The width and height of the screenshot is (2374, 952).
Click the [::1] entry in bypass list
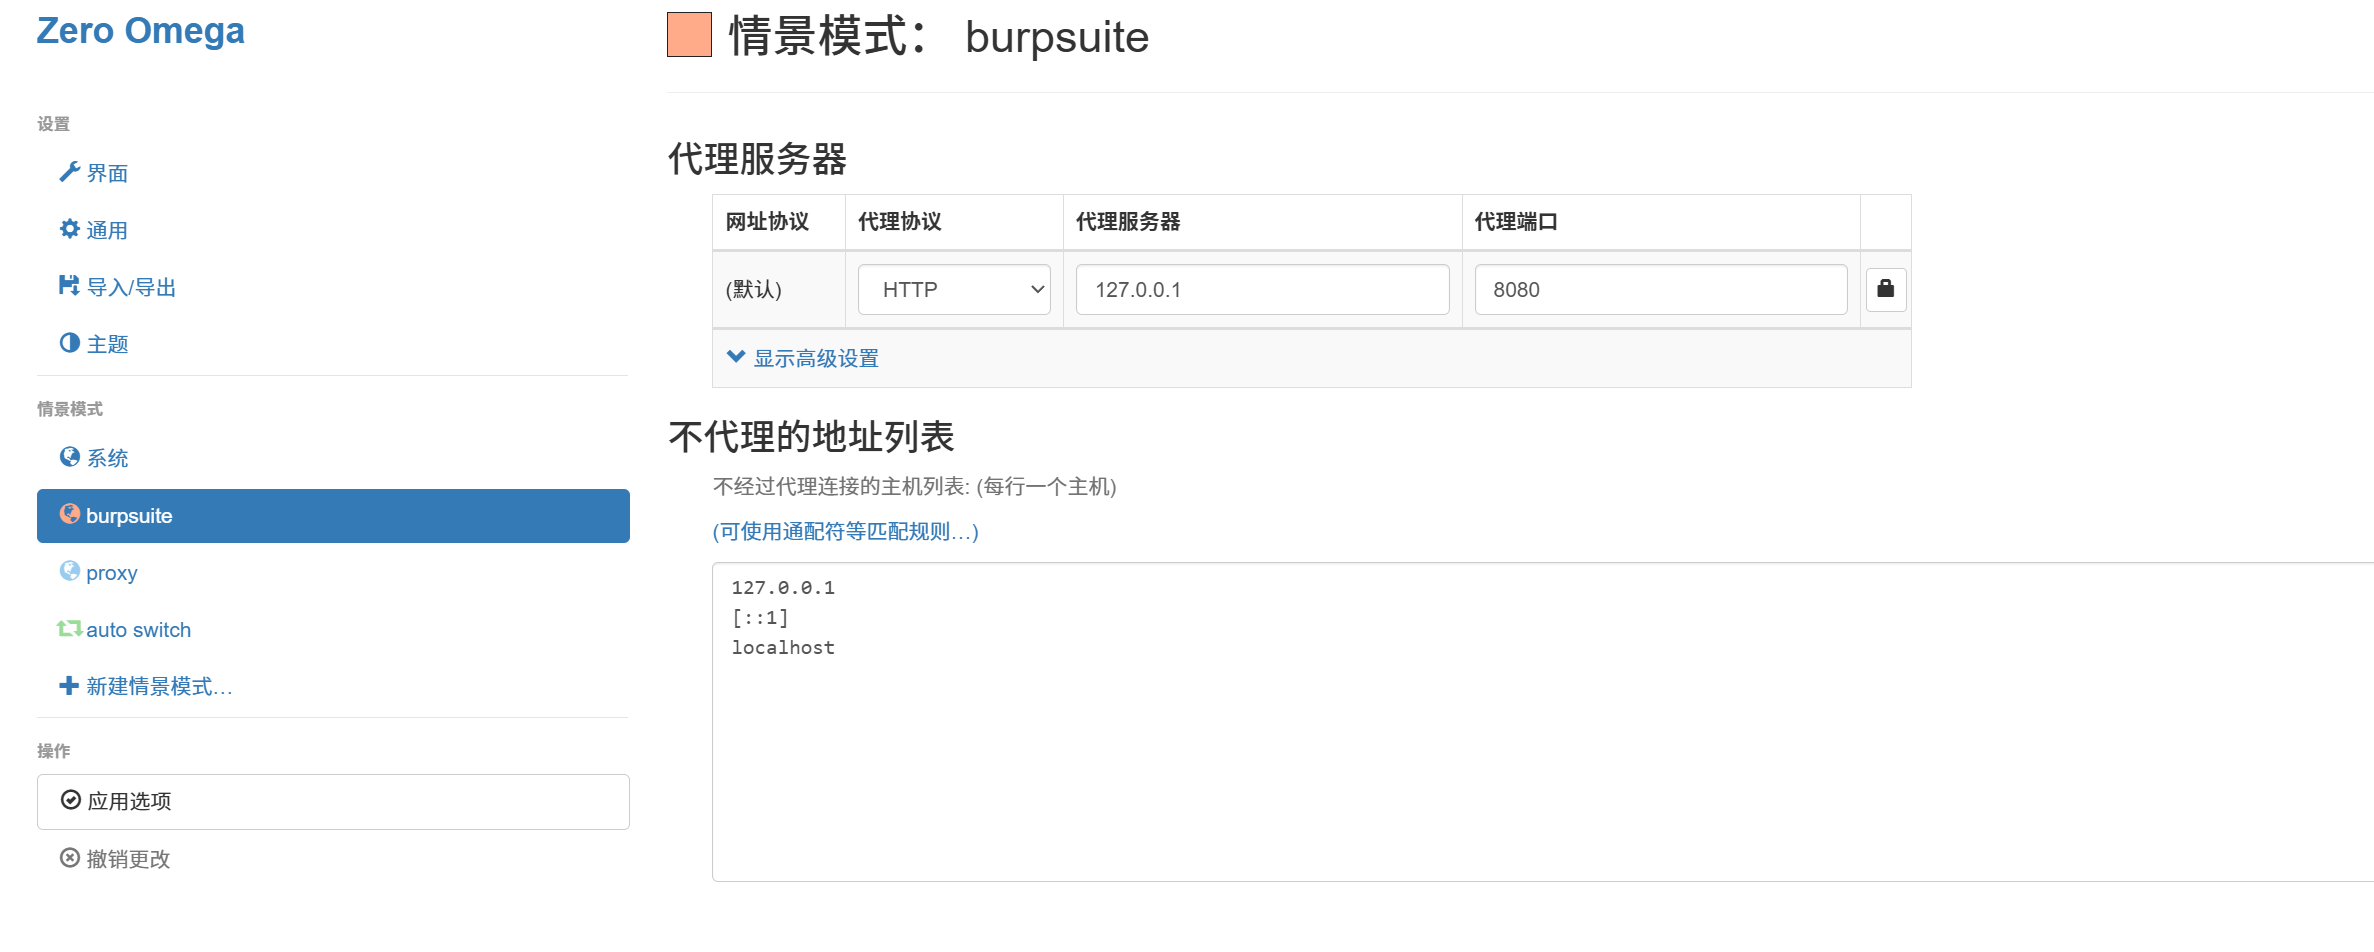click(760, 617)
